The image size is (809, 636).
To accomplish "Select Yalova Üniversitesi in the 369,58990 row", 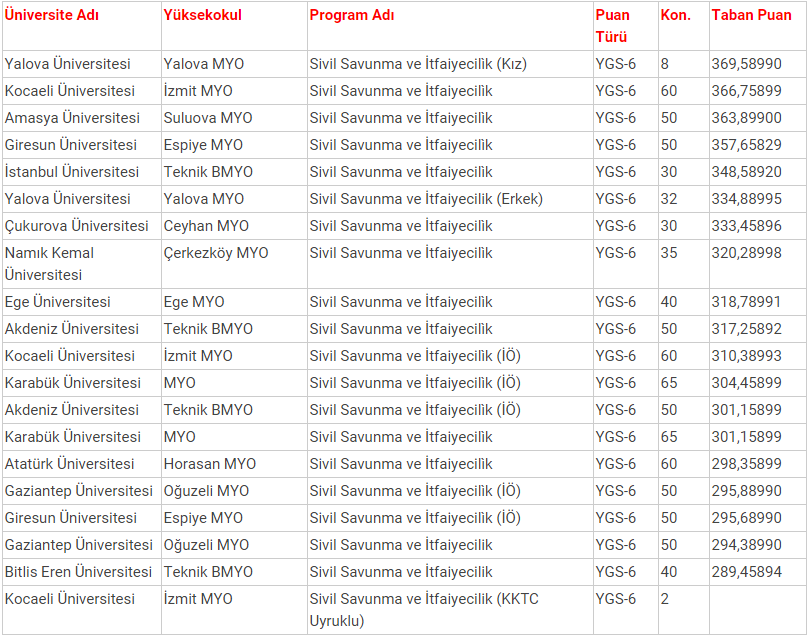I will [x=68, y=64].
